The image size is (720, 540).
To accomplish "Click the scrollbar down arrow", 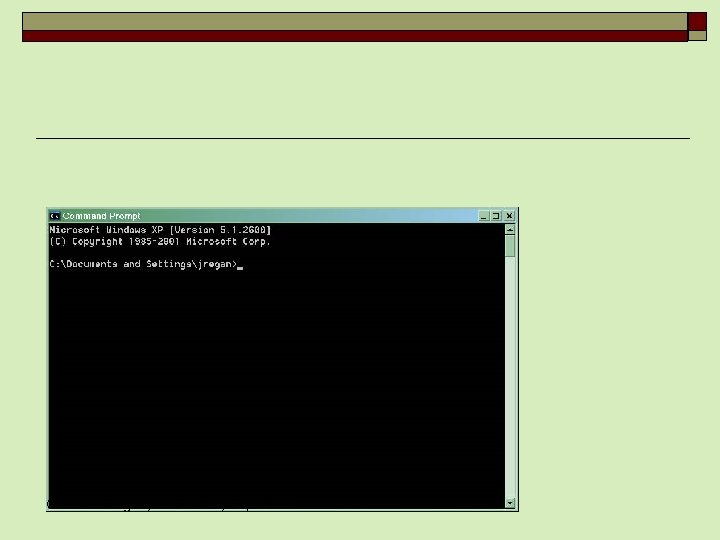I will (x=510, y=503).
